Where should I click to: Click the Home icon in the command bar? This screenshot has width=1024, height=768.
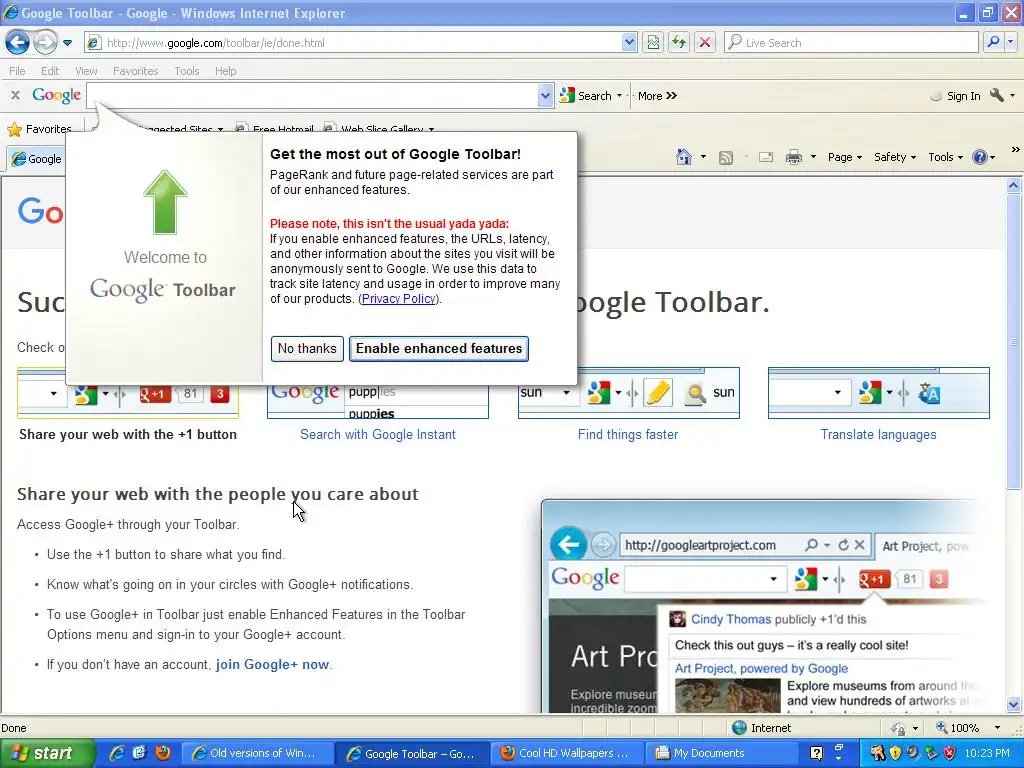(684, 157)
